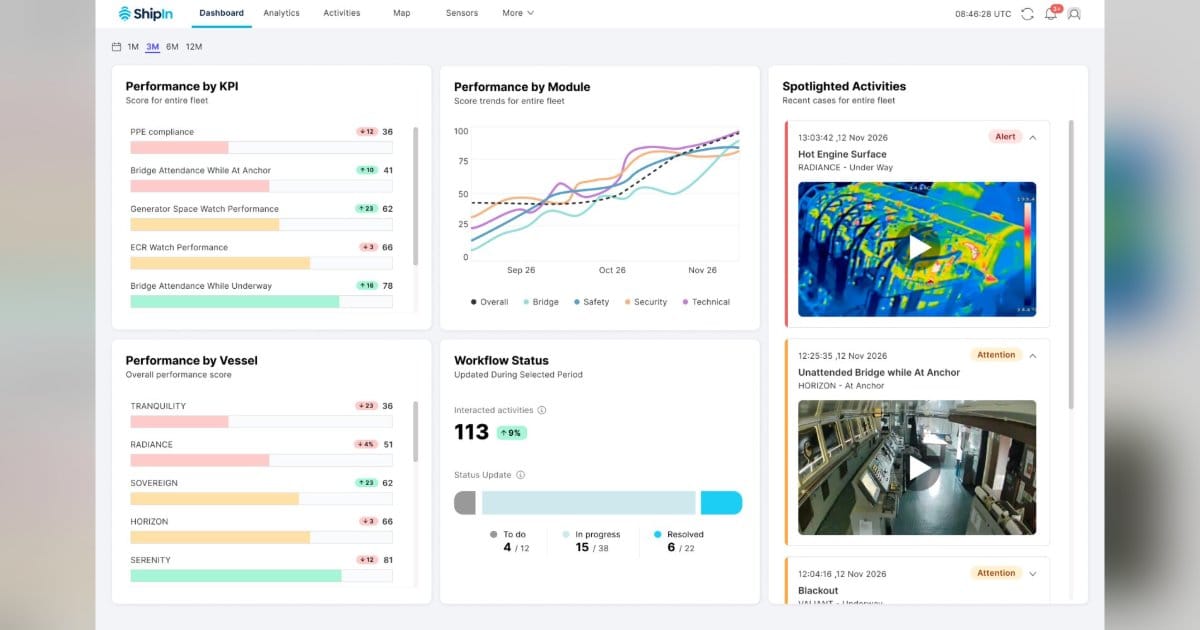Click the SERENITY vessel score bar
Viewport: 1200px width, 630px height.
(261, 575)
